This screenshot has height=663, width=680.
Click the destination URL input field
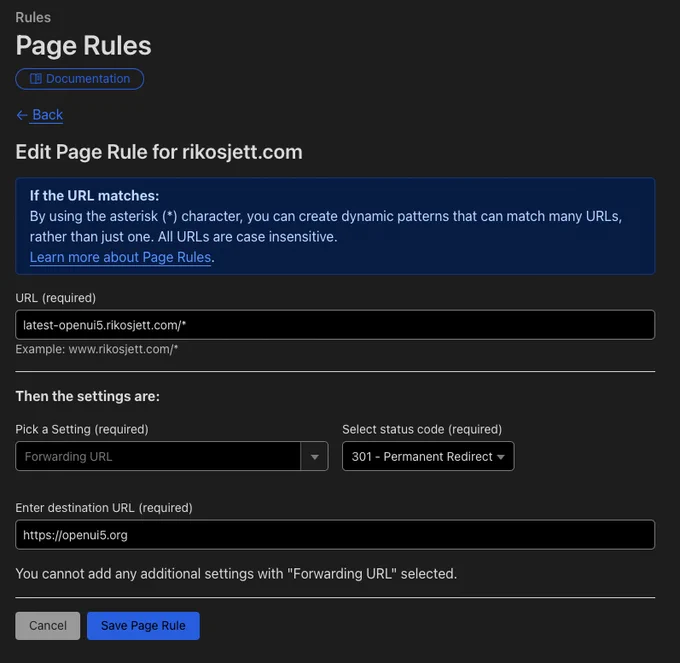click(335, 535)
